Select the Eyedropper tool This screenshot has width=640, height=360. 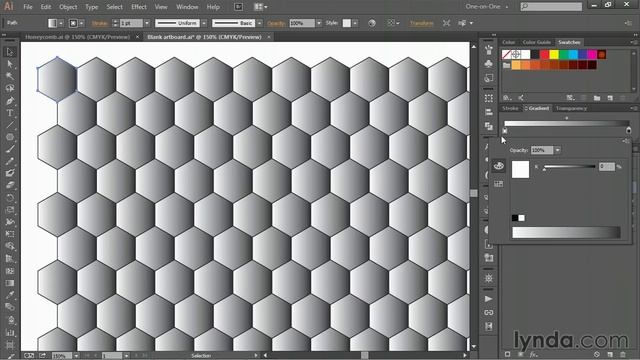pyautogui.click(x=10, y=295)
